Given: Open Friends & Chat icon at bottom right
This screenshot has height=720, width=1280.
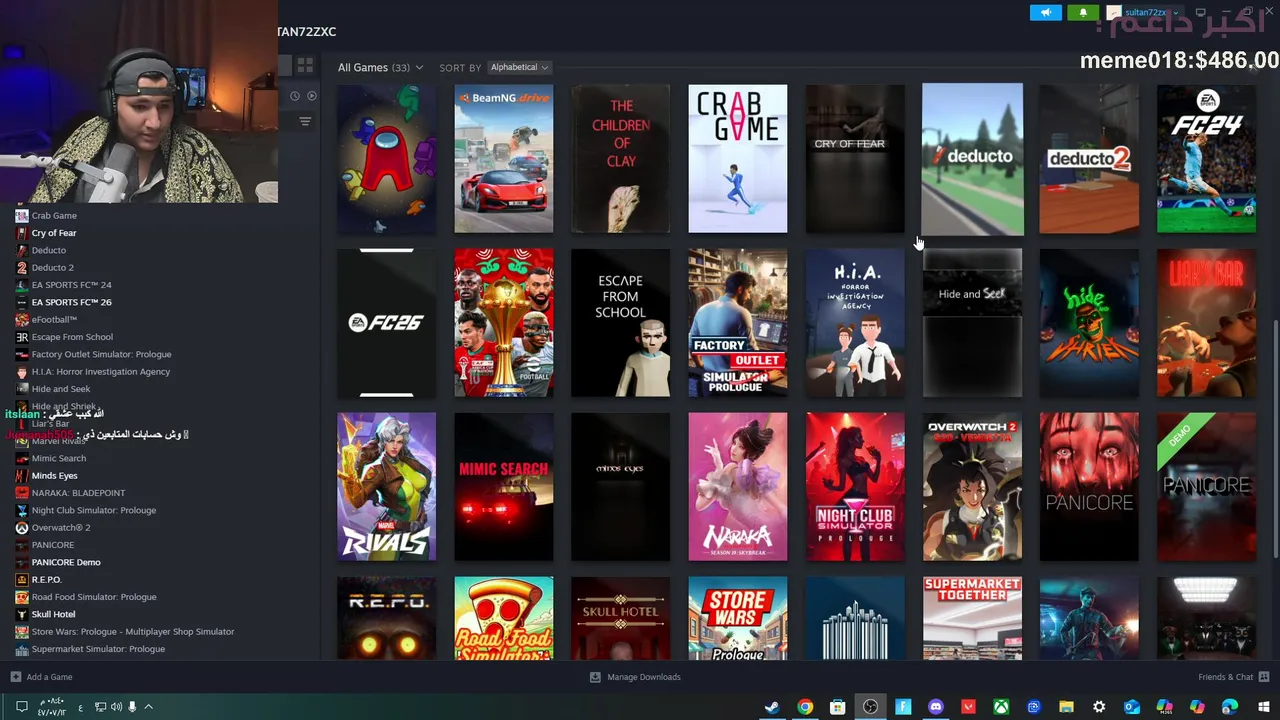Looking at the screenshot, I should click(x=1264, y=677).
